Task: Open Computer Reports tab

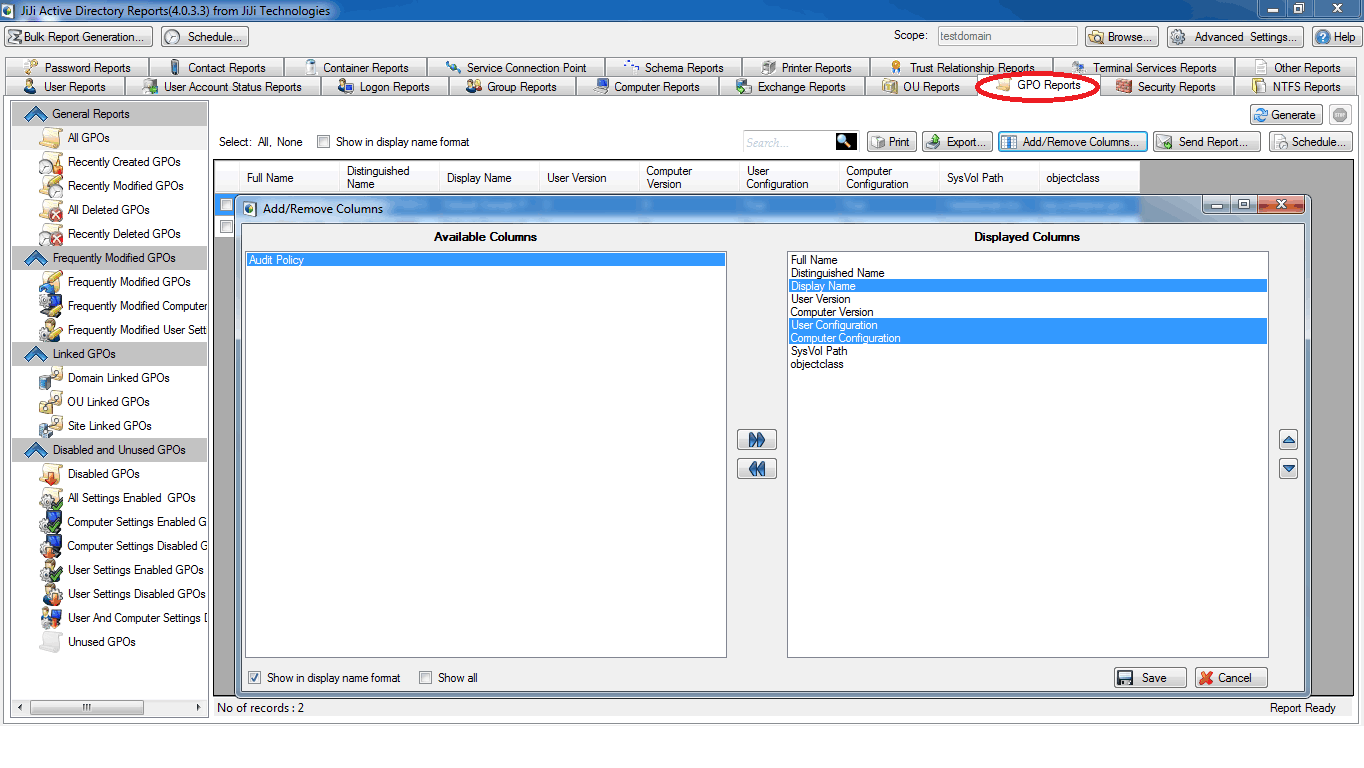Action: 648,87
